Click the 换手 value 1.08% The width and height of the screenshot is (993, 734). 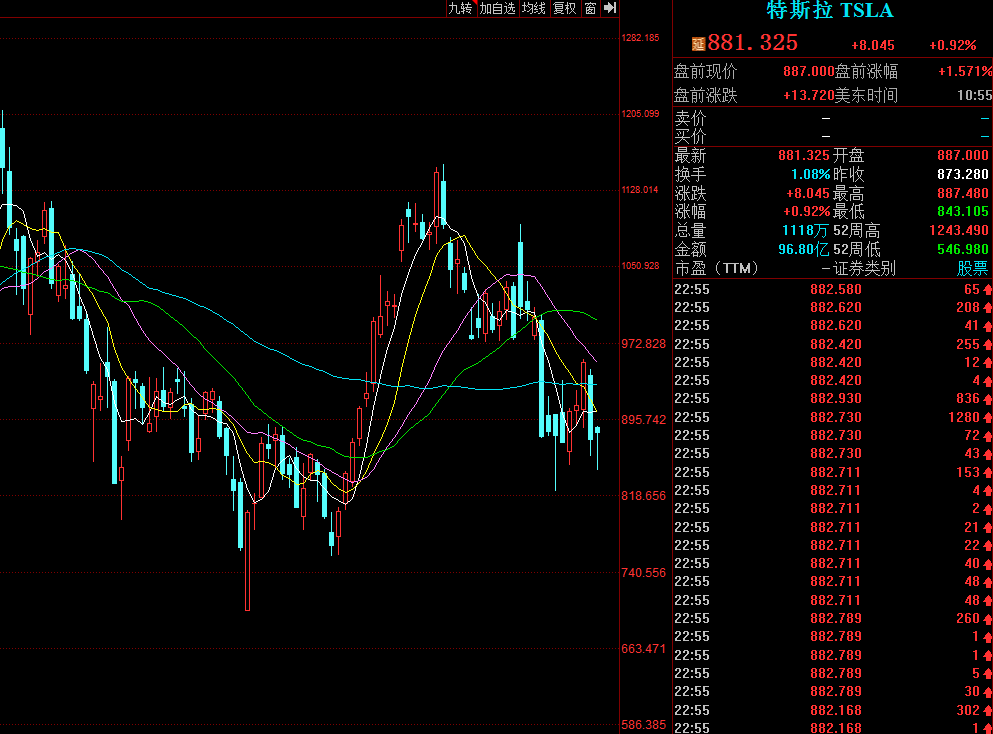pyautogui.click(x=810, y=174)
